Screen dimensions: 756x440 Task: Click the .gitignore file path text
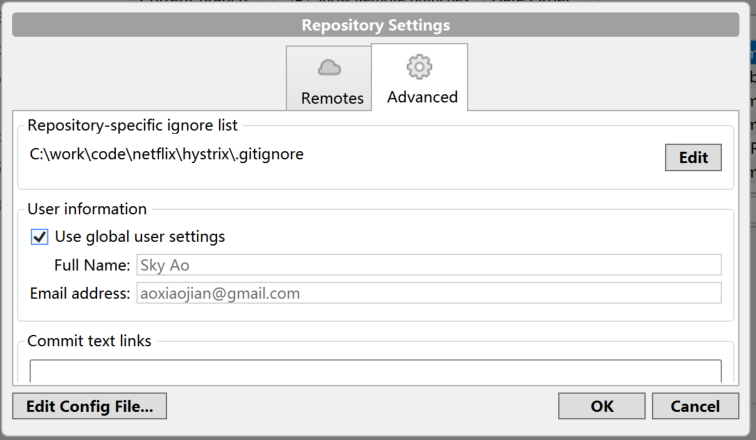pyautogui.click(x=167, y=154)
